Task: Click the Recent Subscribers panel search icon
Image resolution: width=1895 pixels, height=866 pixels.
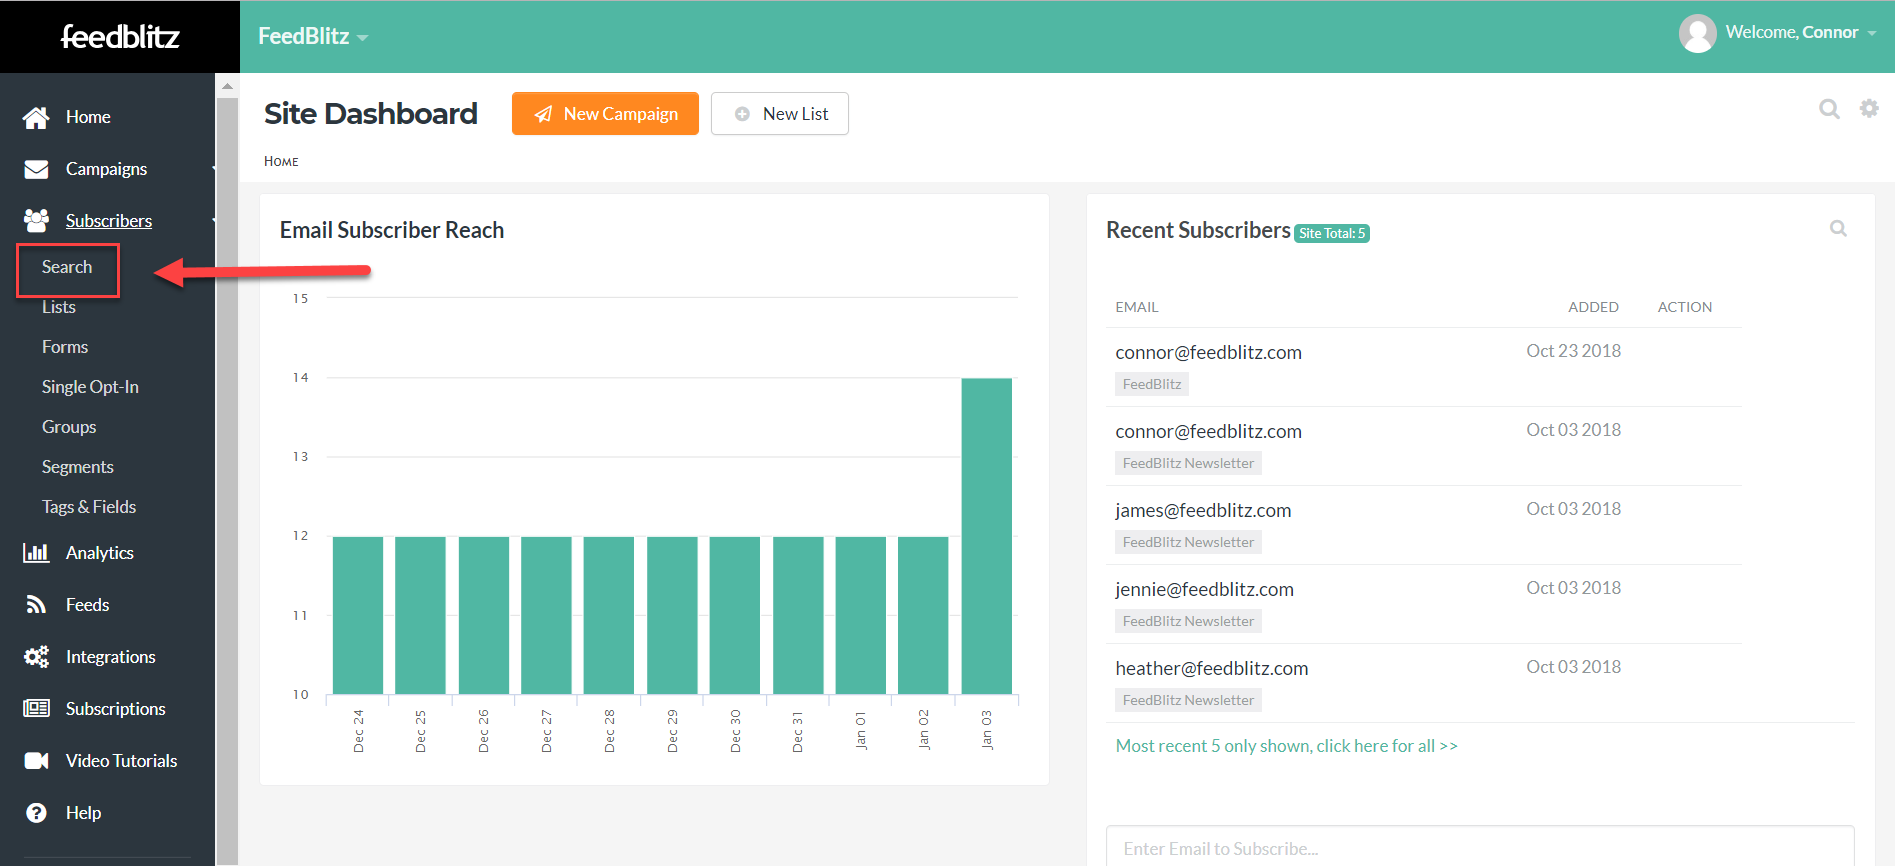Action: point(1838,228)
